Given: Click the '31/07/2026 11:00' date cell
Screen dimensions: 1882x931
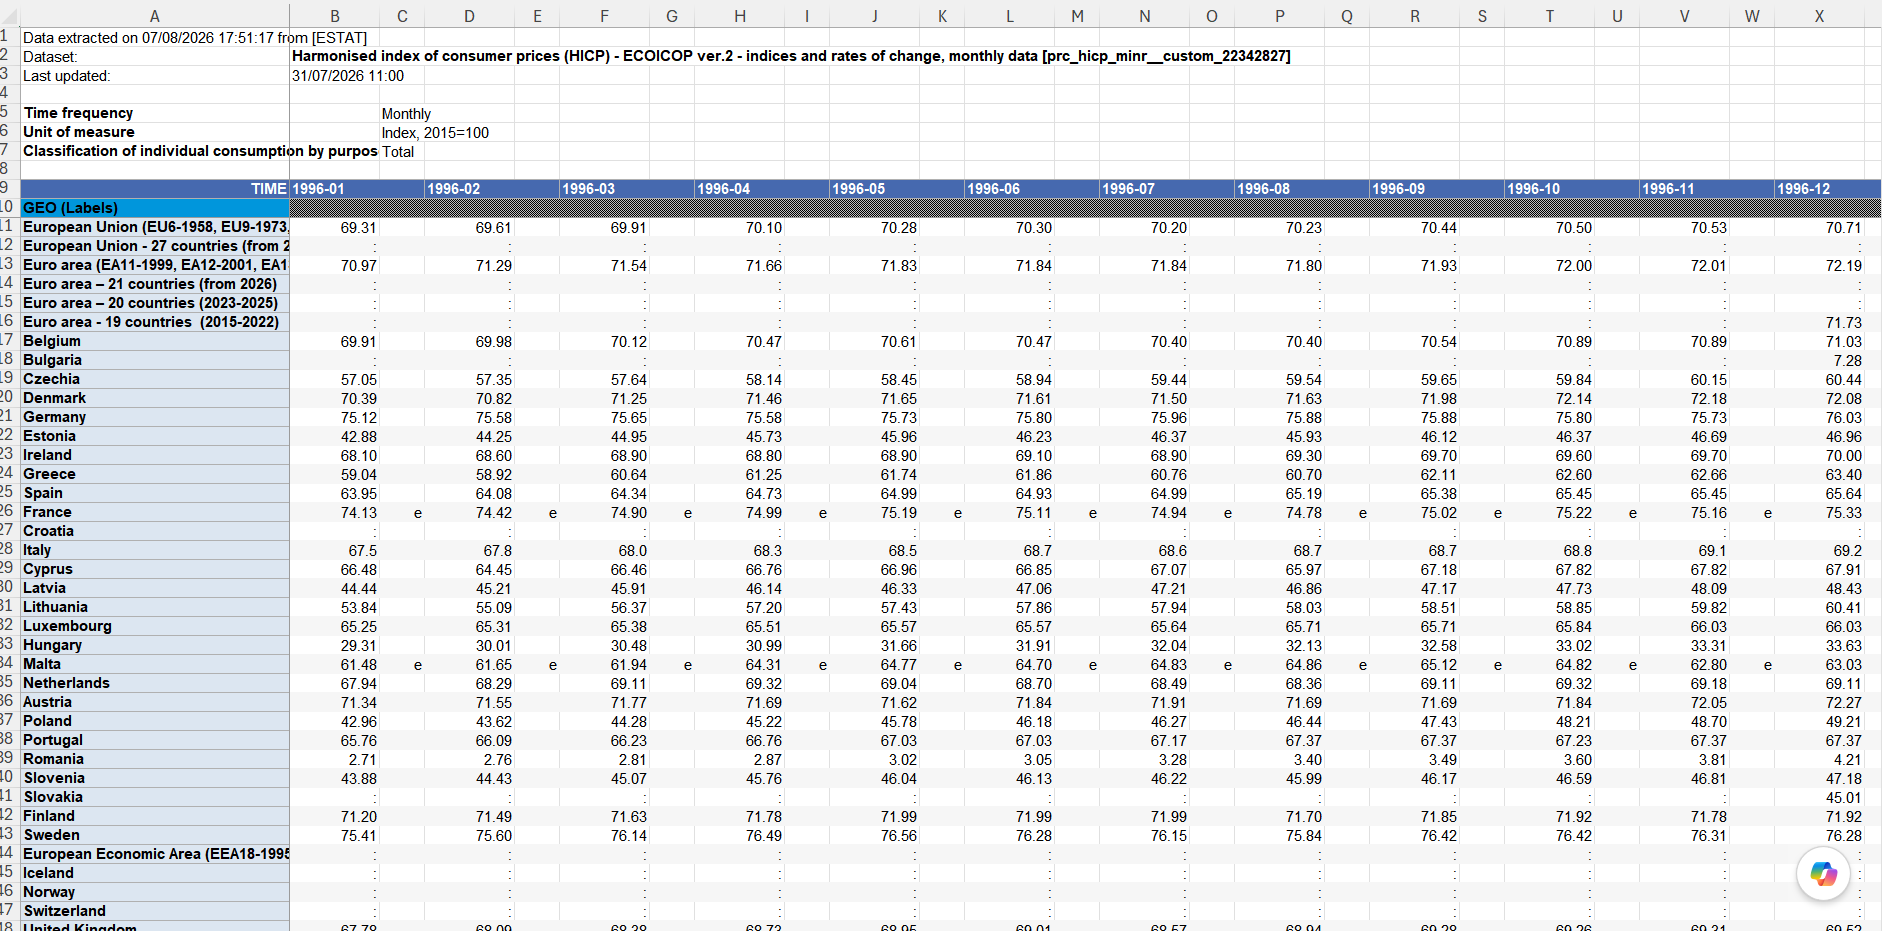Looking at the screenshot, I should point(348,76).
